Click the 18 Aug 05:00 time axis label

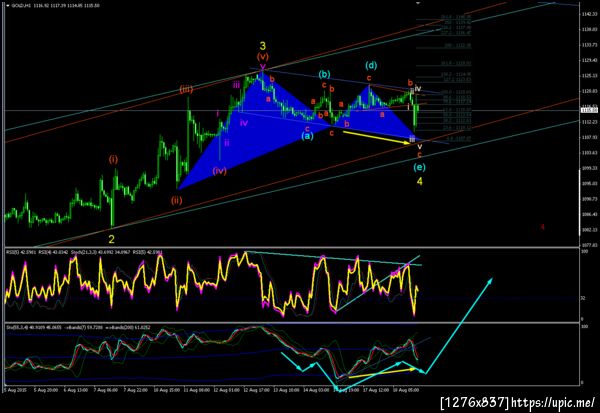(406, 390)
